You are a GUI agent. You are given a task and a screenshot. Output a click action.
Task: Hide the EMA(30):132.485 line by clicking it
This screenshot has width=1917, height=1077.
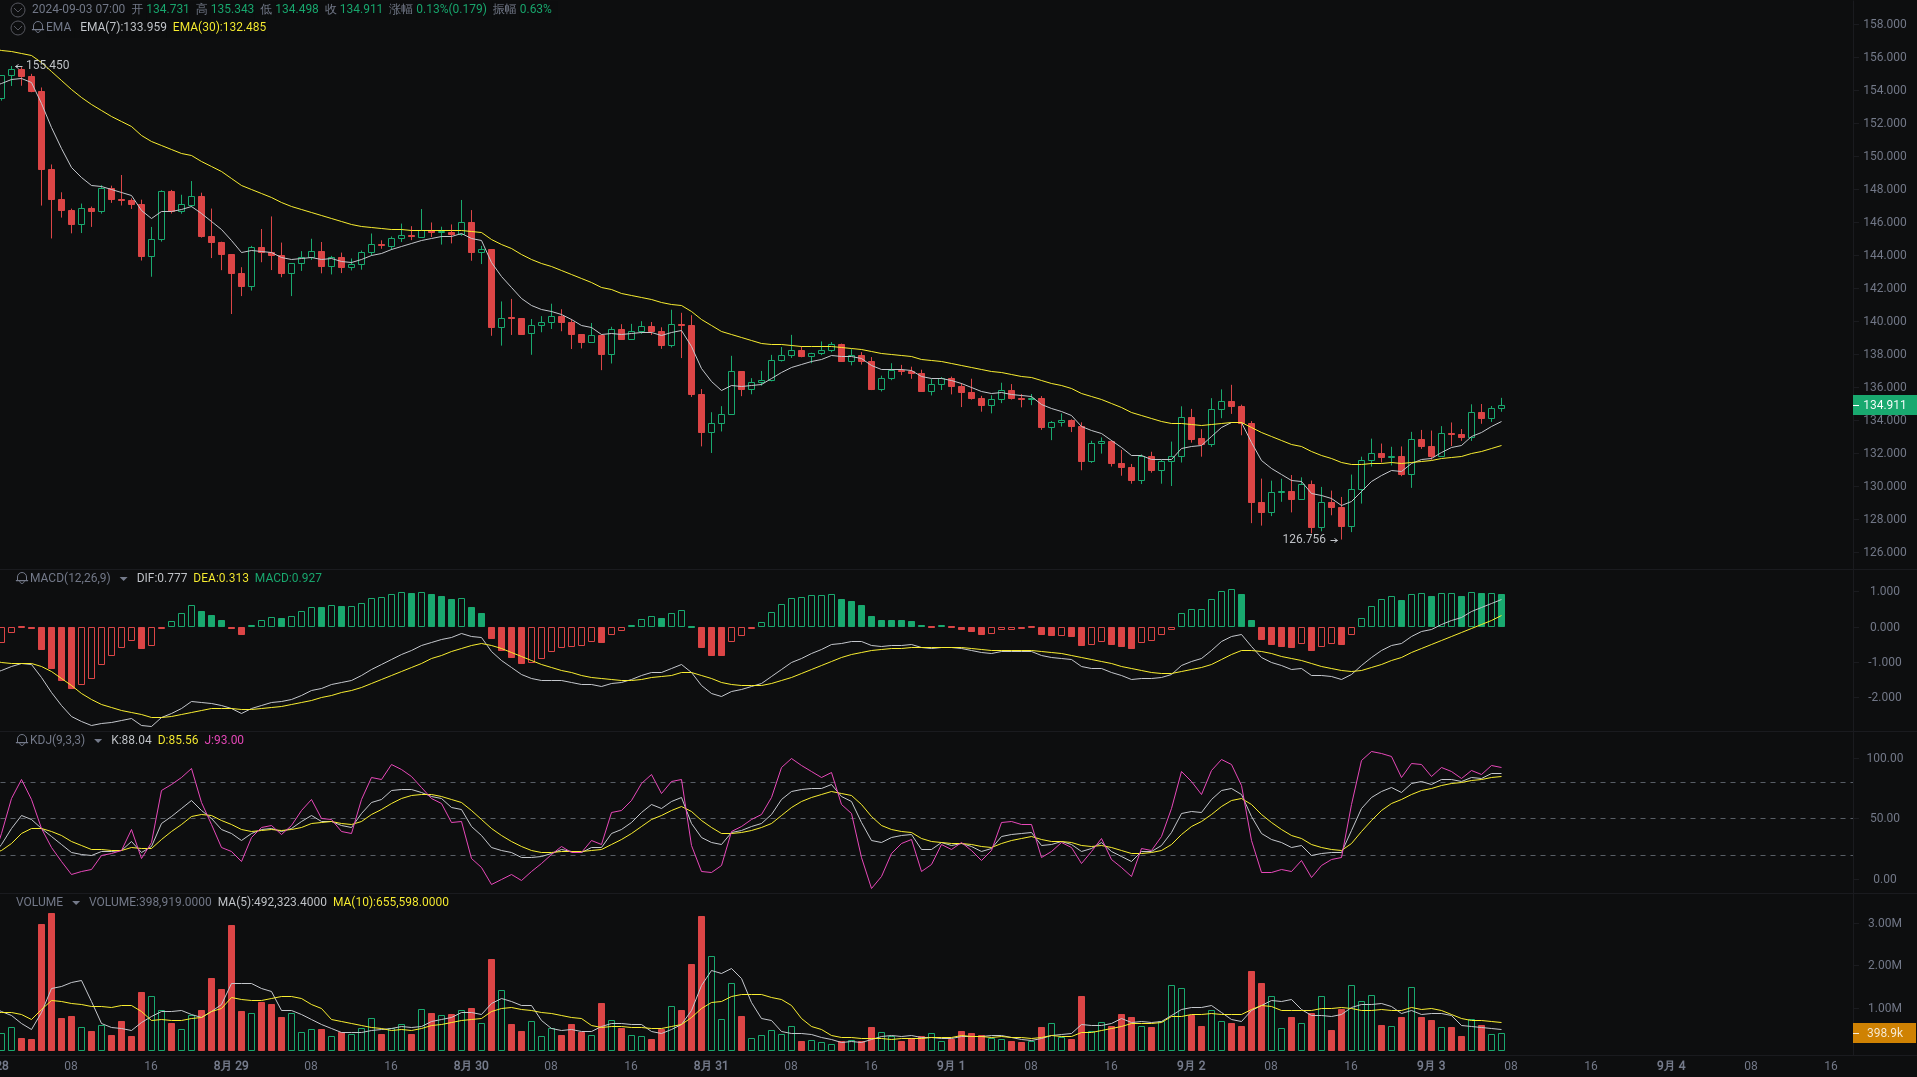click(x=218, y=27)
